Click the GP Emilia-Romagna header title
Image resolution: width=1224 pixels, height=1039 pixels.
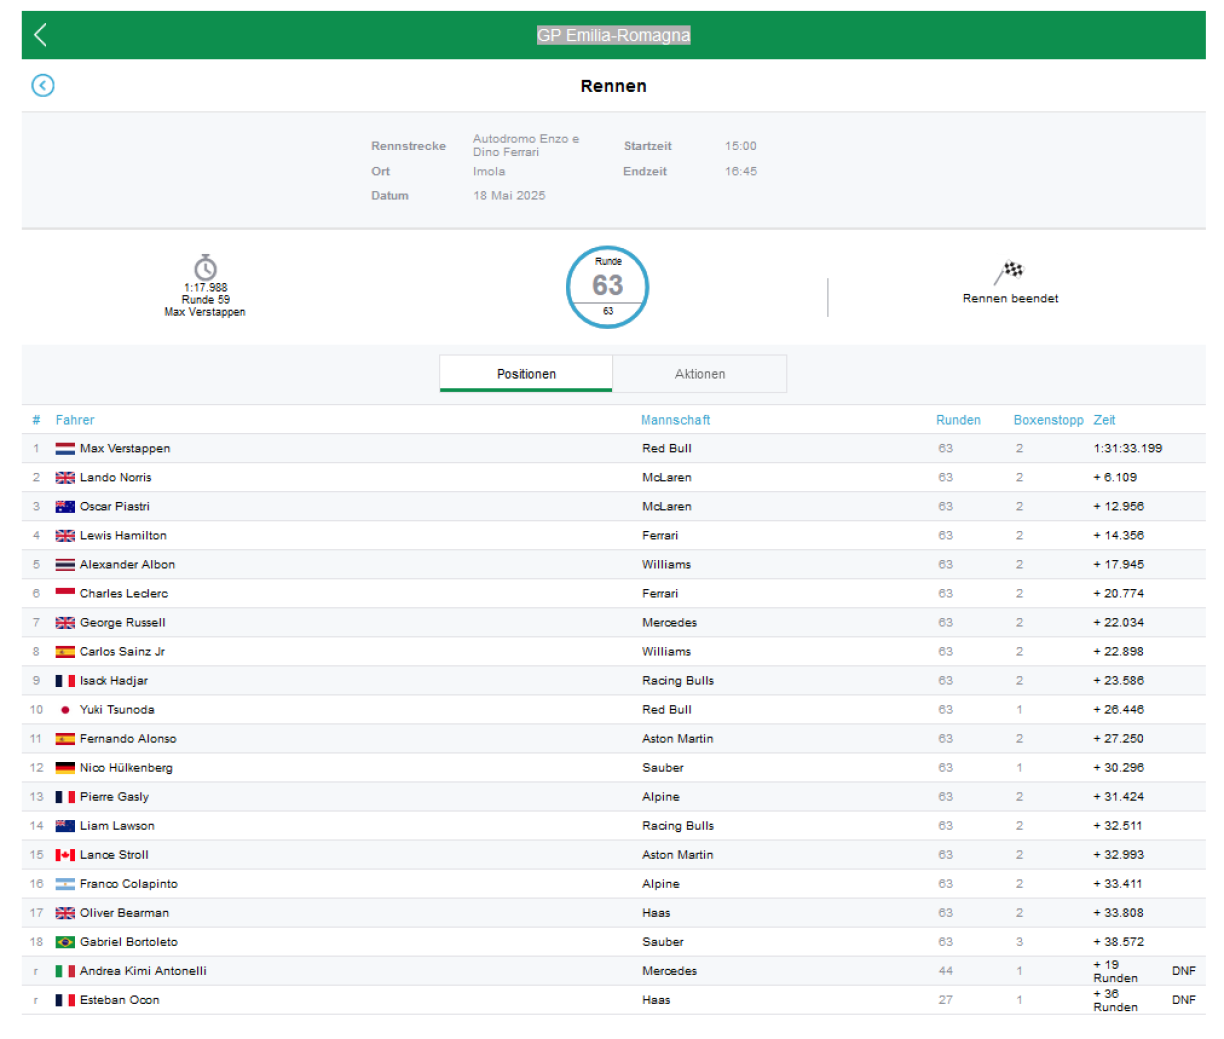[x=613, y=35]
